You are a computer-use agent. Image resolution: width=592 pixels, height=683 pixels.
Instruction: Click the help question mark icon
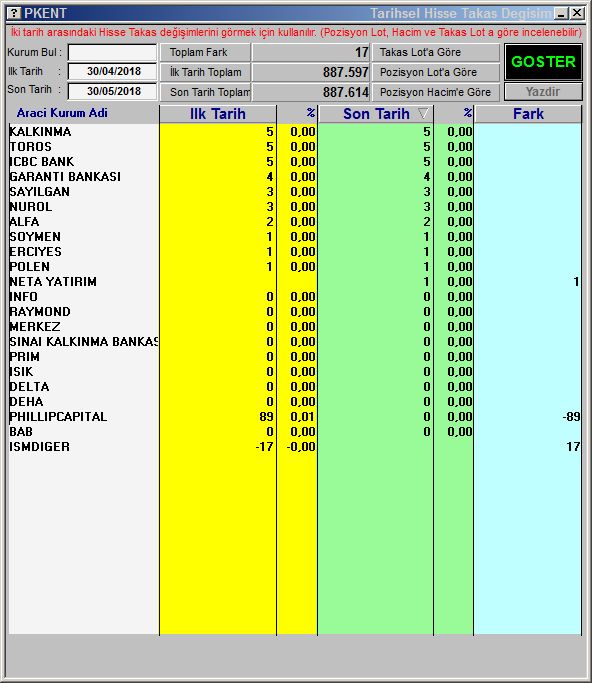click(x=14, y=13)
